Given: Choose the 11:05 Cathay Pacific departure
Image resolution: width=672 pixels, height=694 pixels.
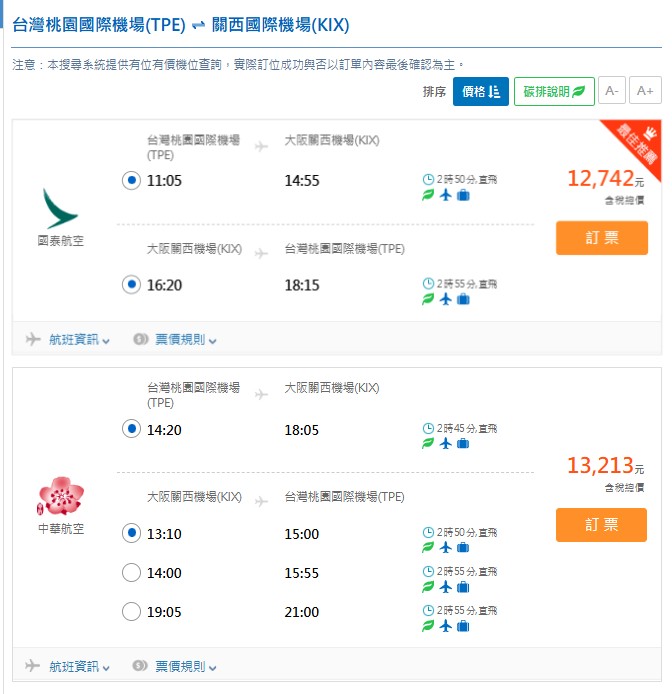Looking at the screenshot, I should (131, 181).
